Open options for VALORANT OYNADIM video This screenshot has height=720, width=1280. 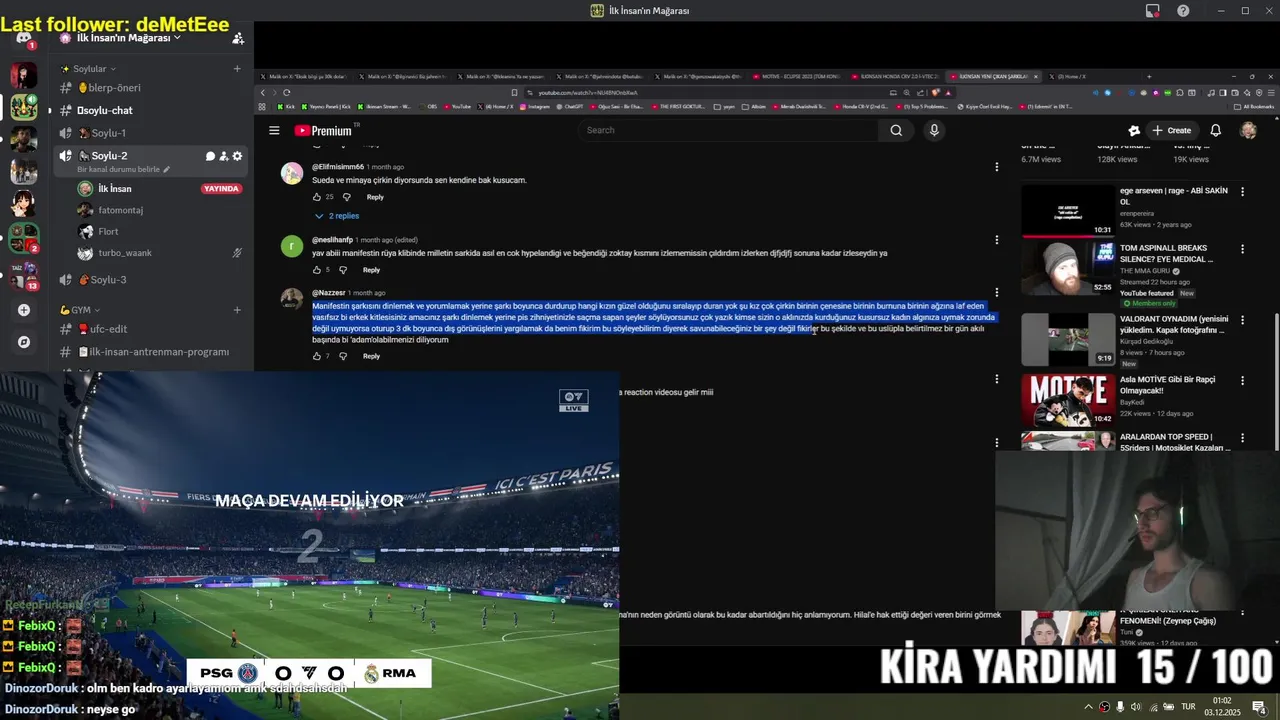click(1243, 320)
